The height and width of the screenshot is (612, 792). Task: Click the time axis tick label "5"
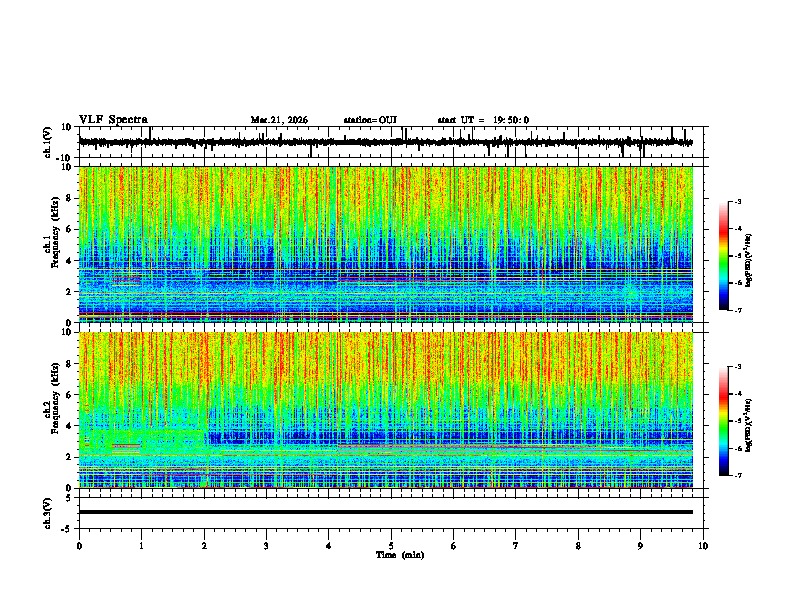(x=391, y=546)
